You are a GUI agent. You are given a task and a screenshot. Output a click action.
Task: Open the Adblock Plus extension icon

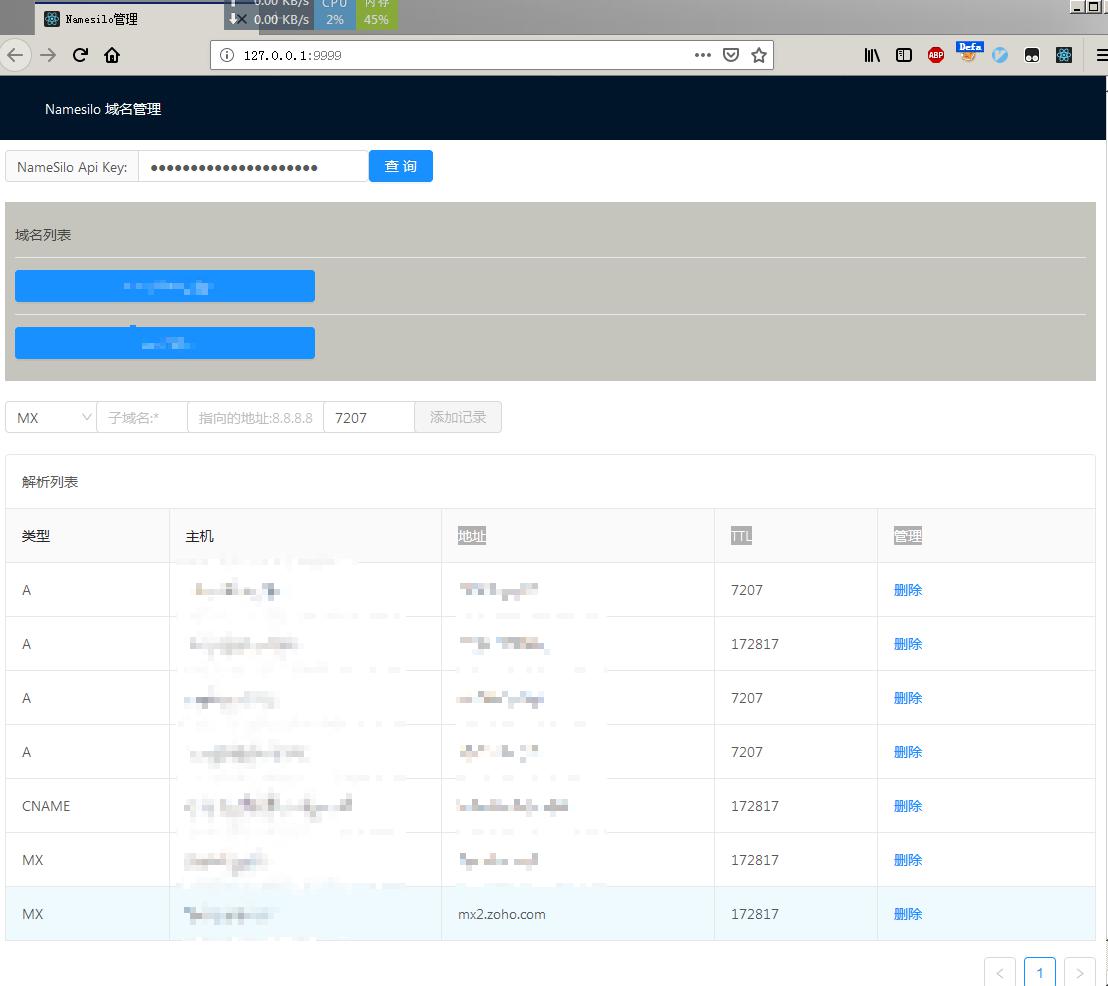coord(936,55)
